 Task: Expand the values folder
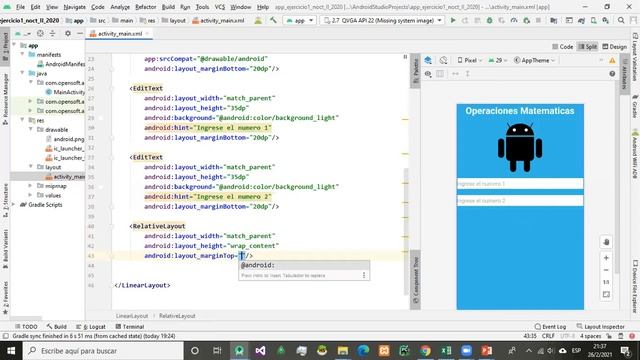tap(30, 195)
